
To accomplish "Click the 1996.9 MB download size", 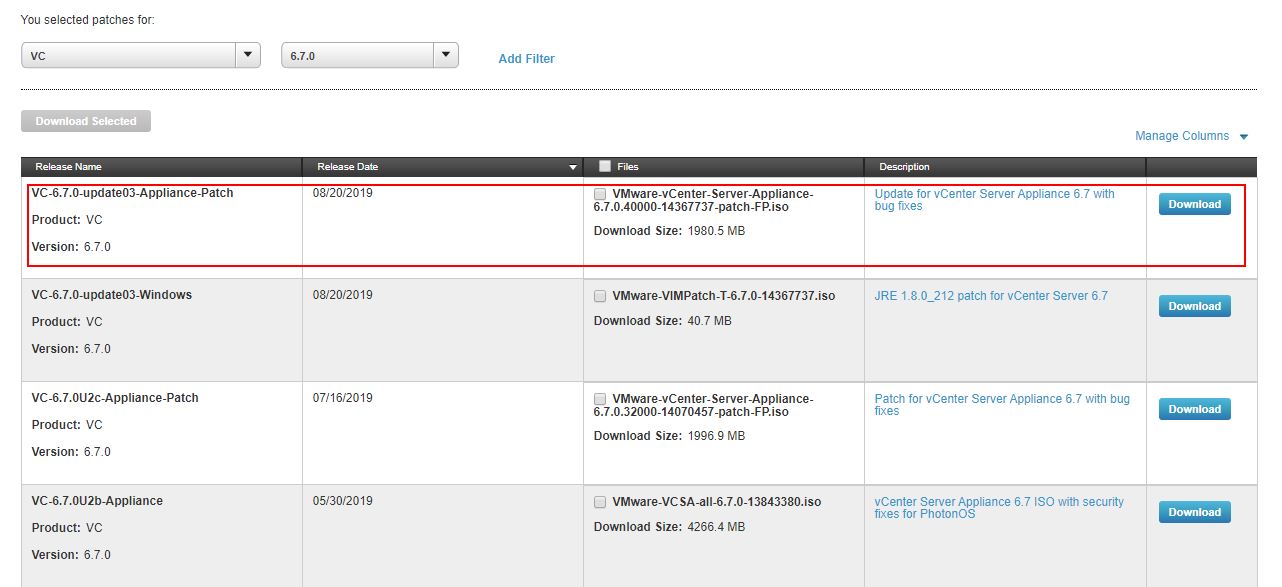I will [716, 436].
